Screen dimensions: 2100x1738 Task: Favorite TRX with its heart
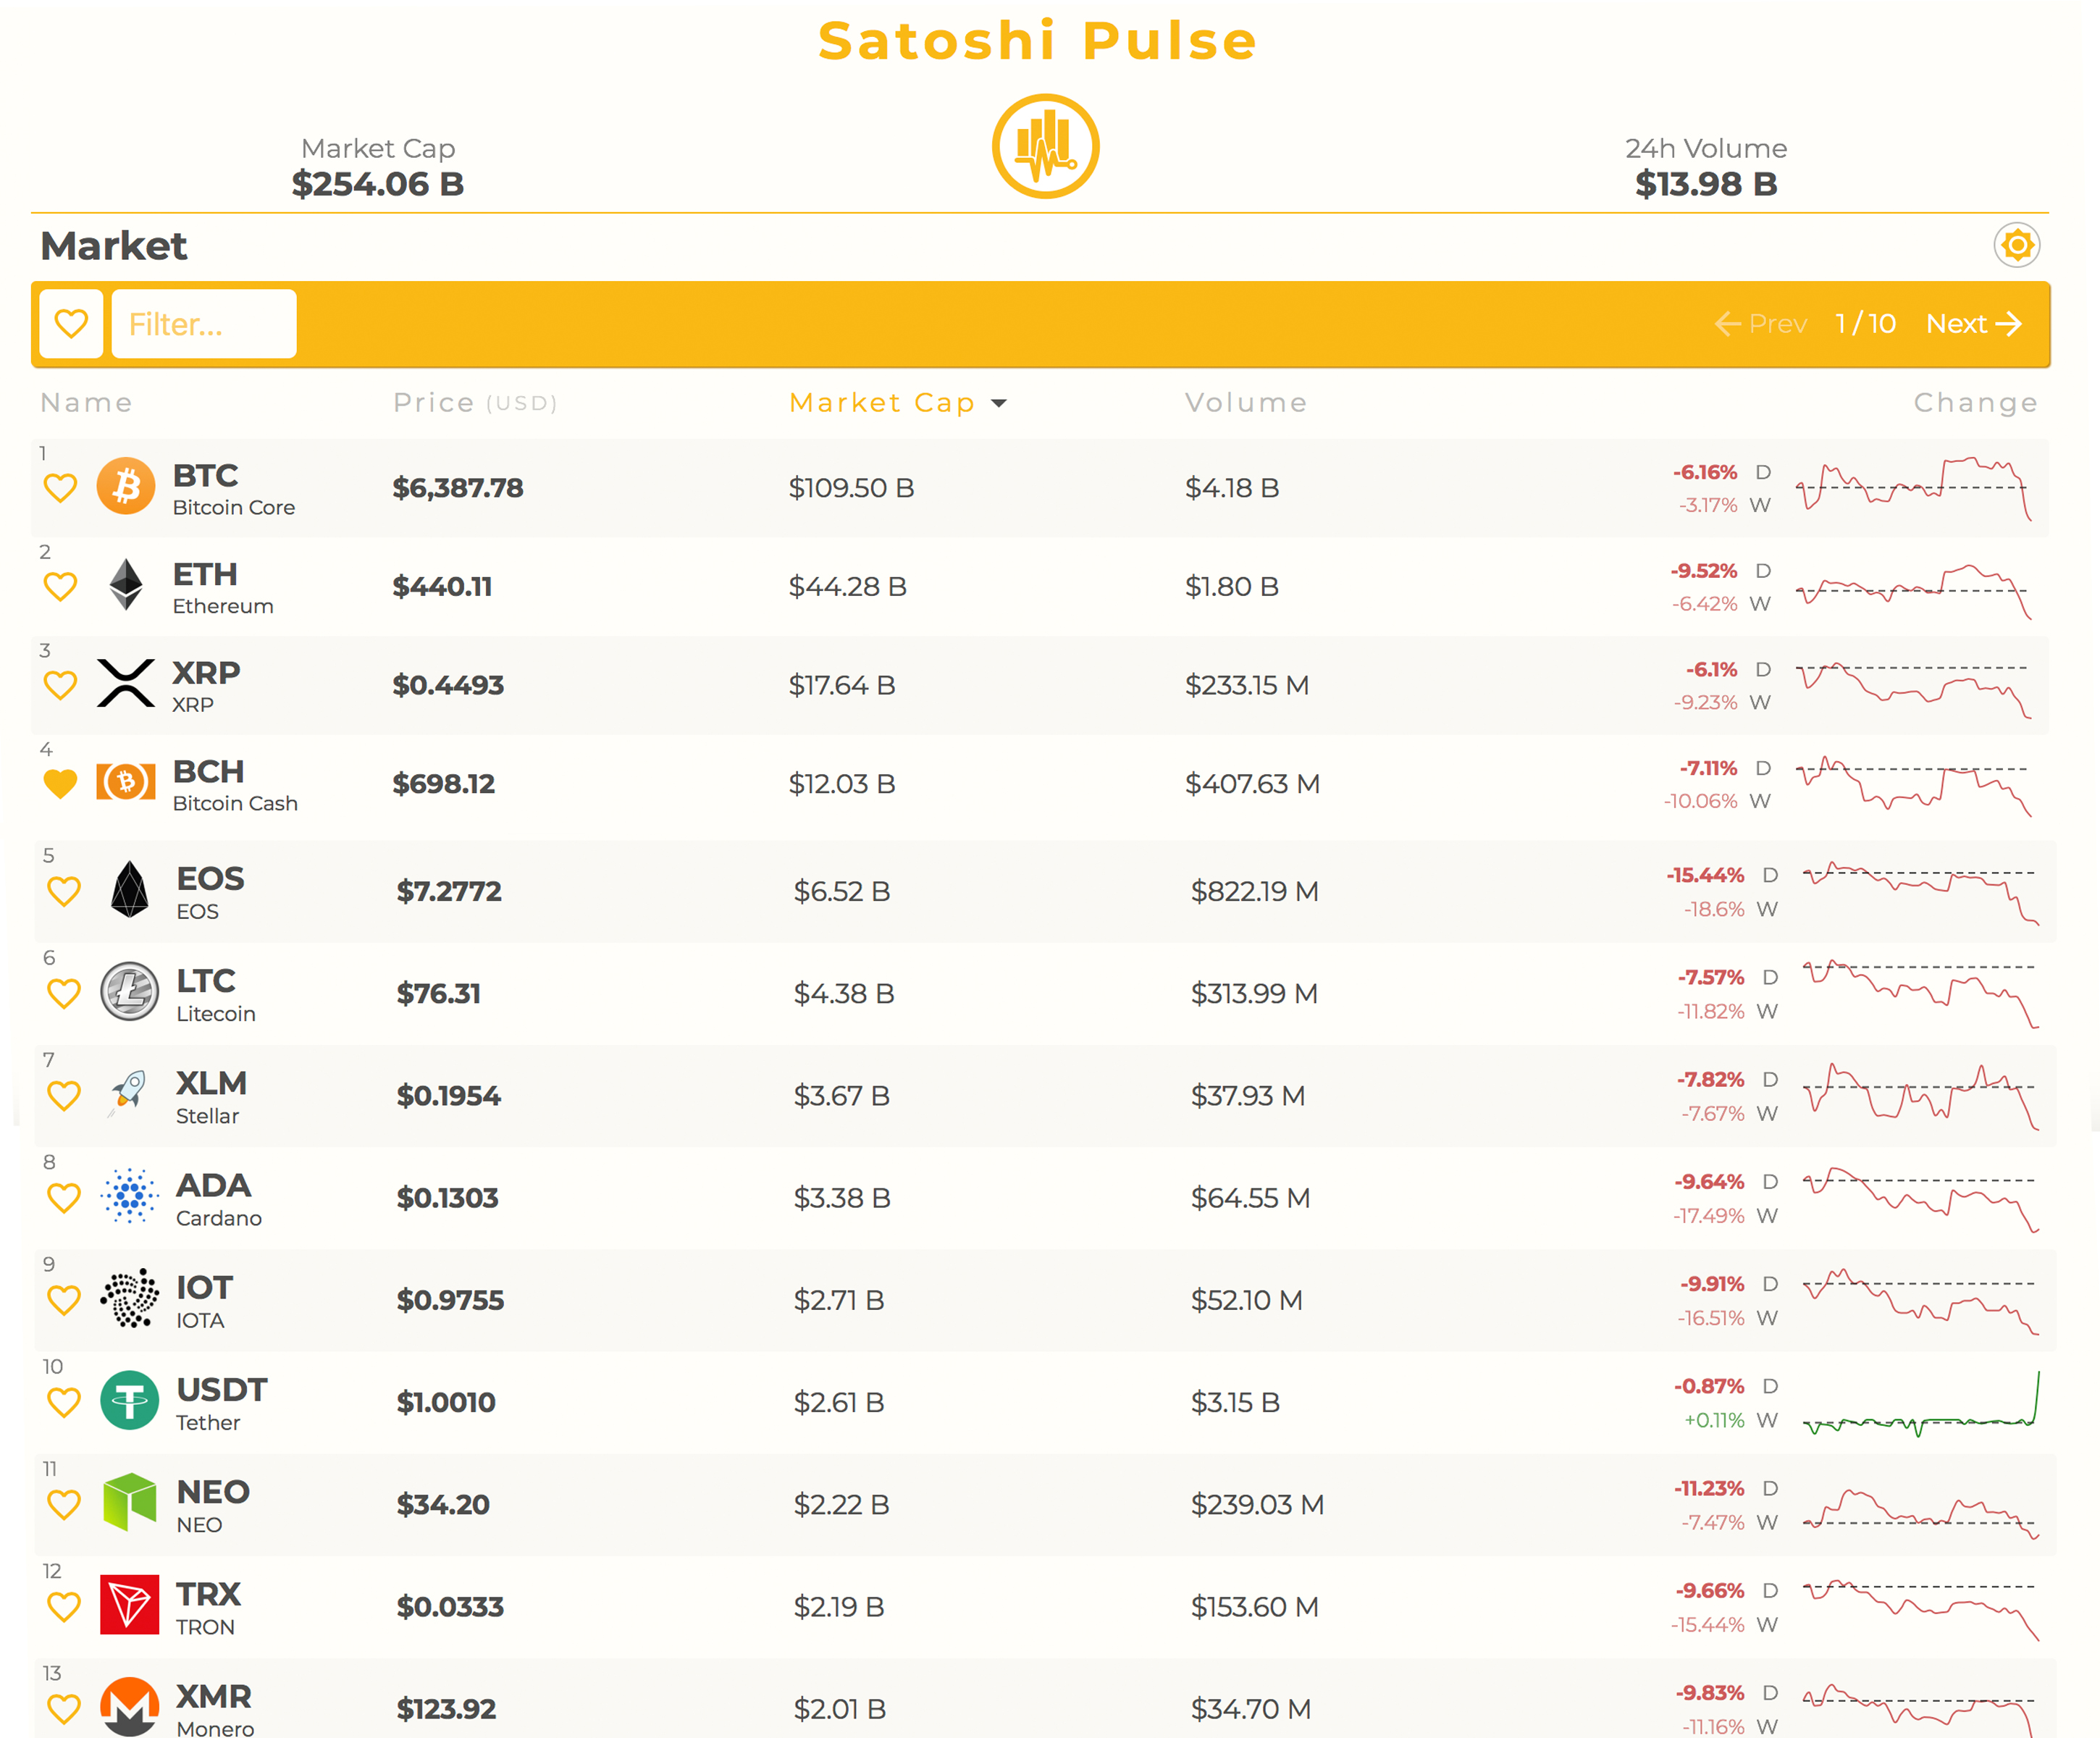tap(64, 1607)
